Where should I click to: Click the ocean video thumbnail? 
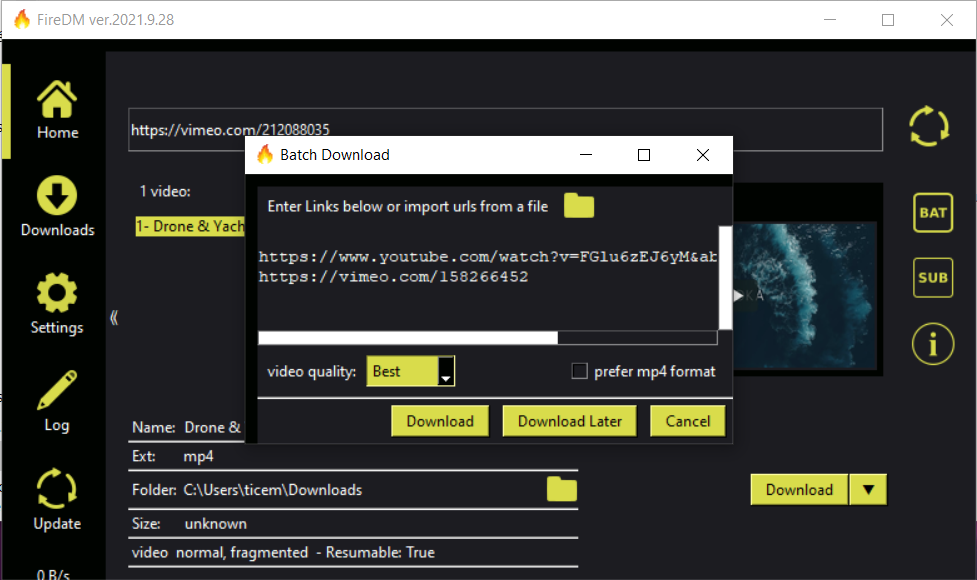[x=805, y=295]
